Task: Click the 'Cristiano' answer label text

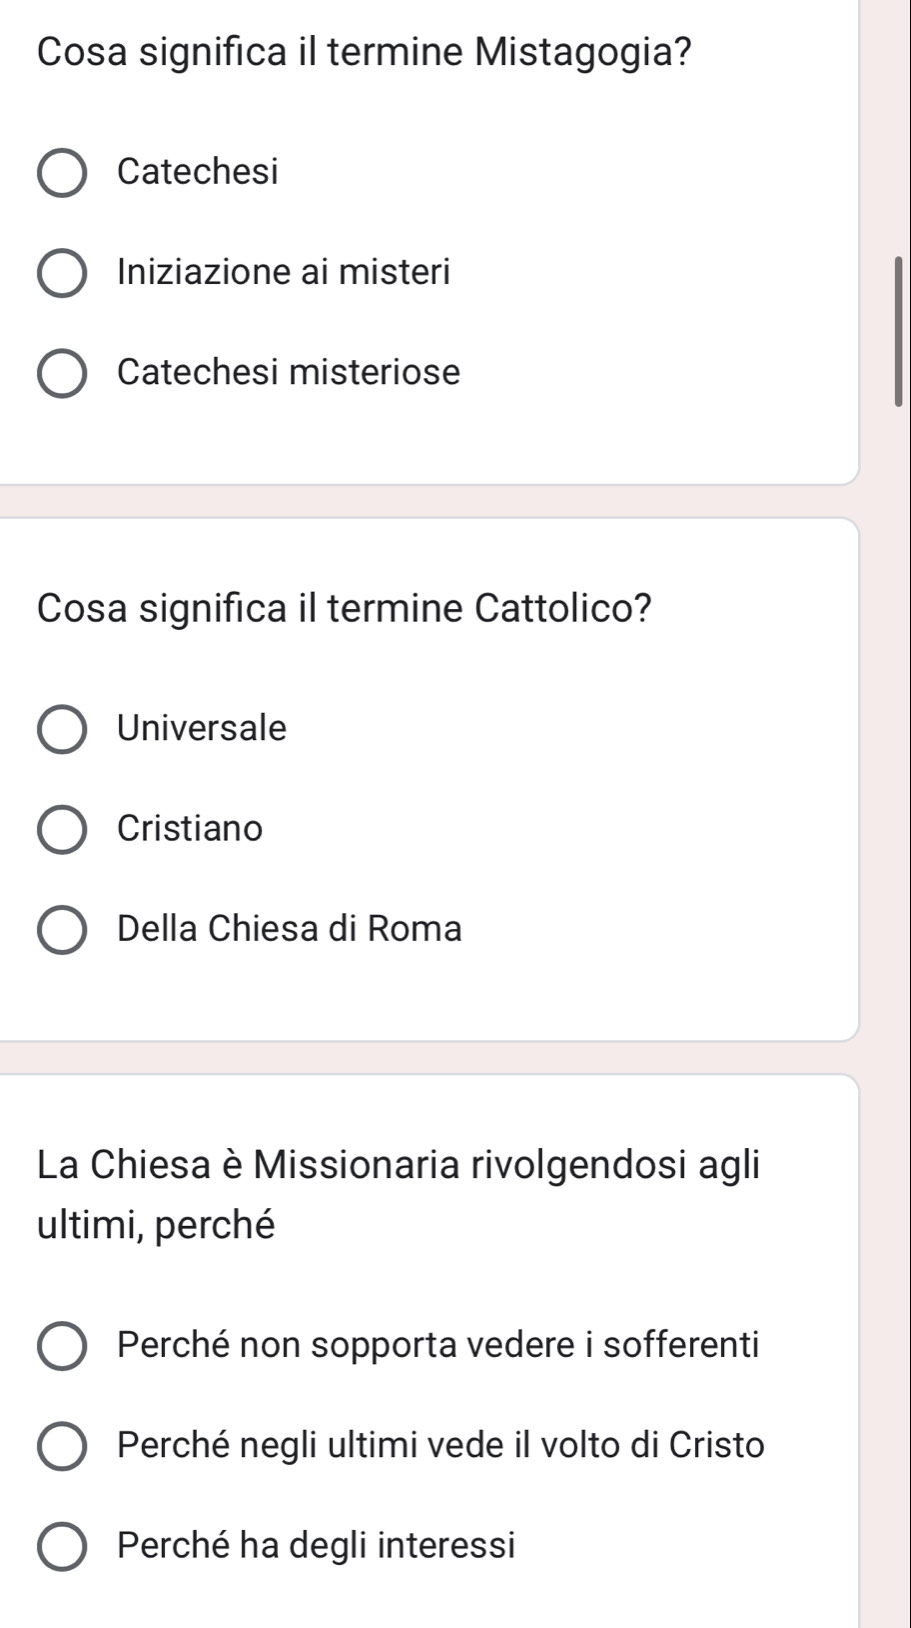Action: (x=190, y=828)
